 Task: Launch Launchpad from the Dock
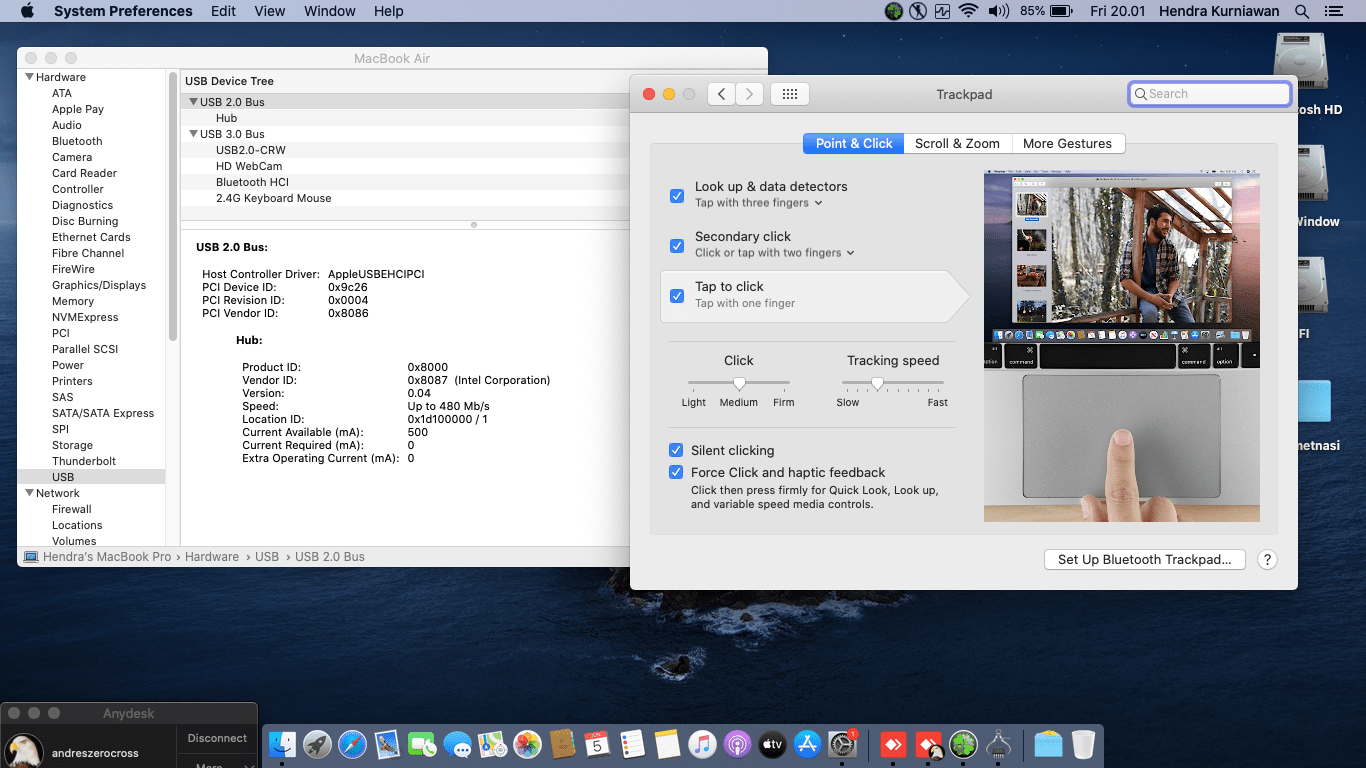click(318, 744)
